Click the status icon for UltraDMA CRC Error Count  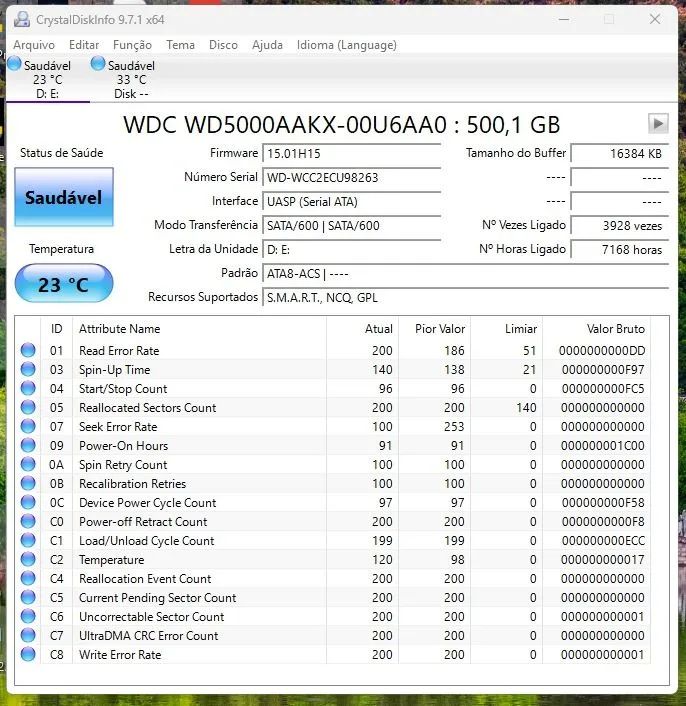[28, 635]
